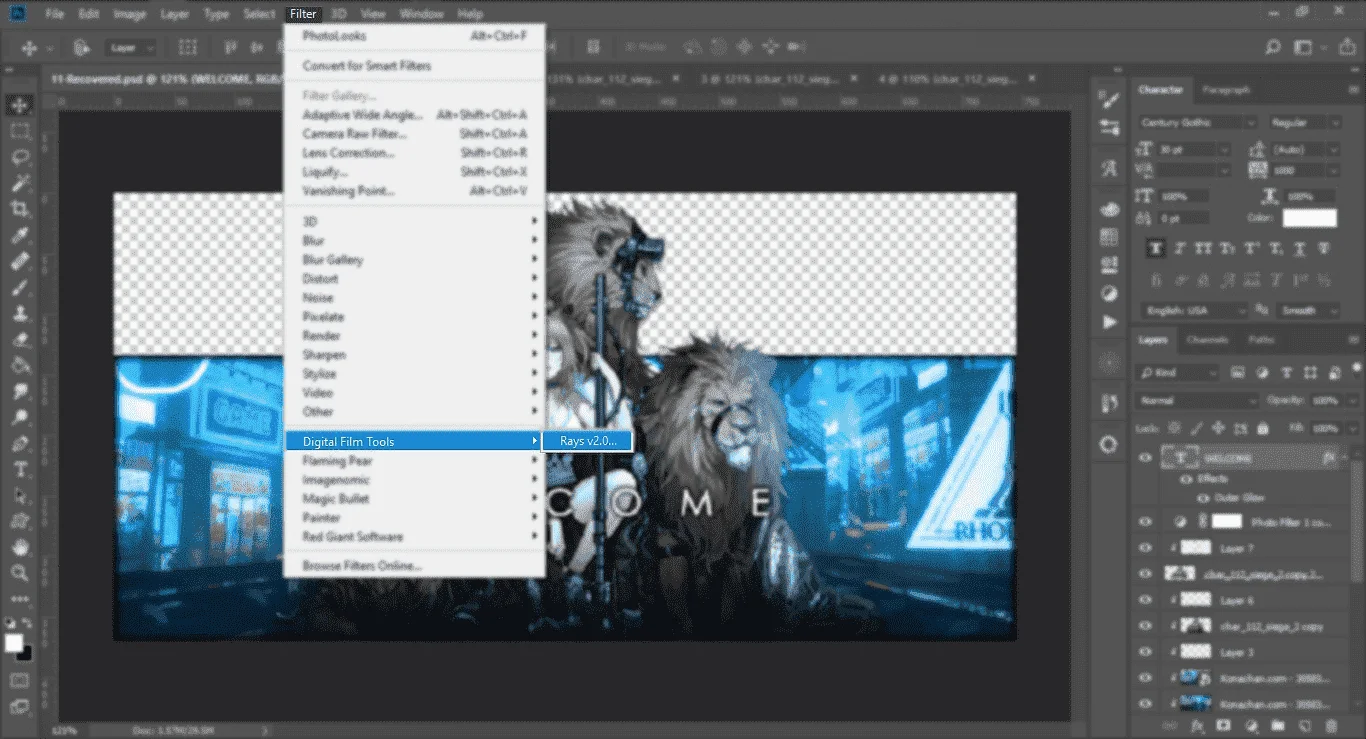1366x739 pixels.
Task: Open the Actions play icon in panel strip
Action: click(x=1109, y=322)
